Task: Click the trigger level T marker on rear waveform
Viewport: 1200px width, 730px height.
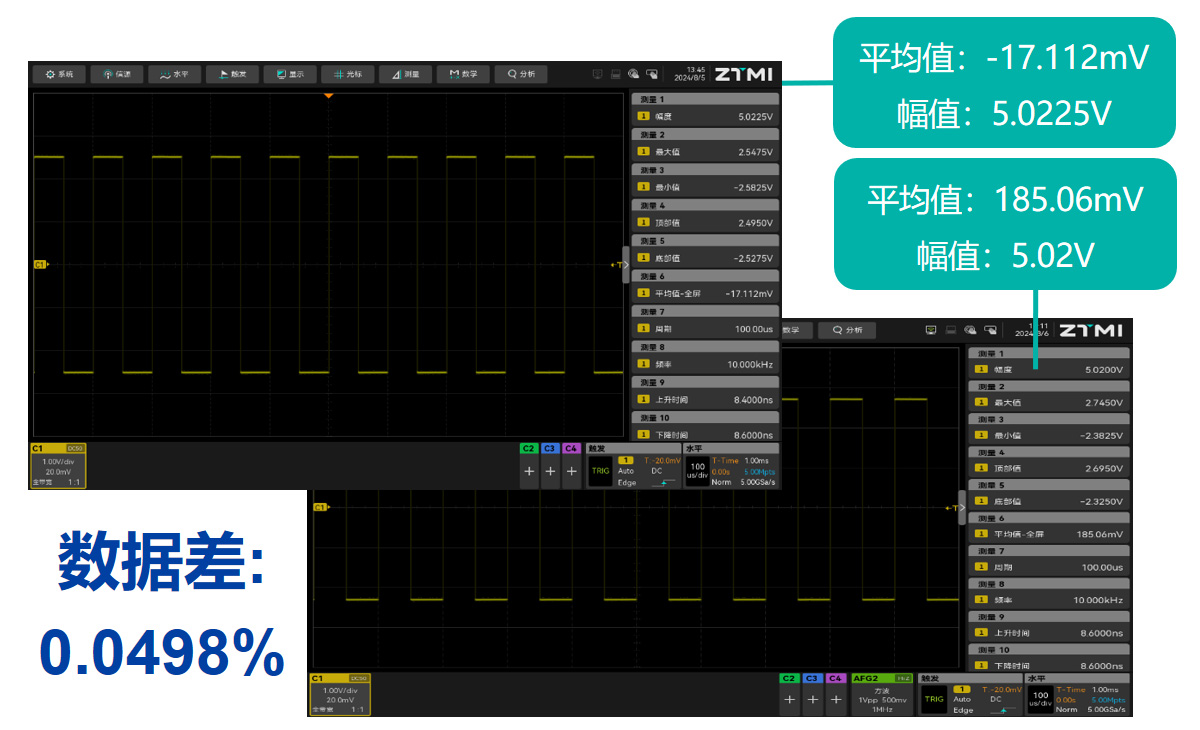Action: [950, 508]
